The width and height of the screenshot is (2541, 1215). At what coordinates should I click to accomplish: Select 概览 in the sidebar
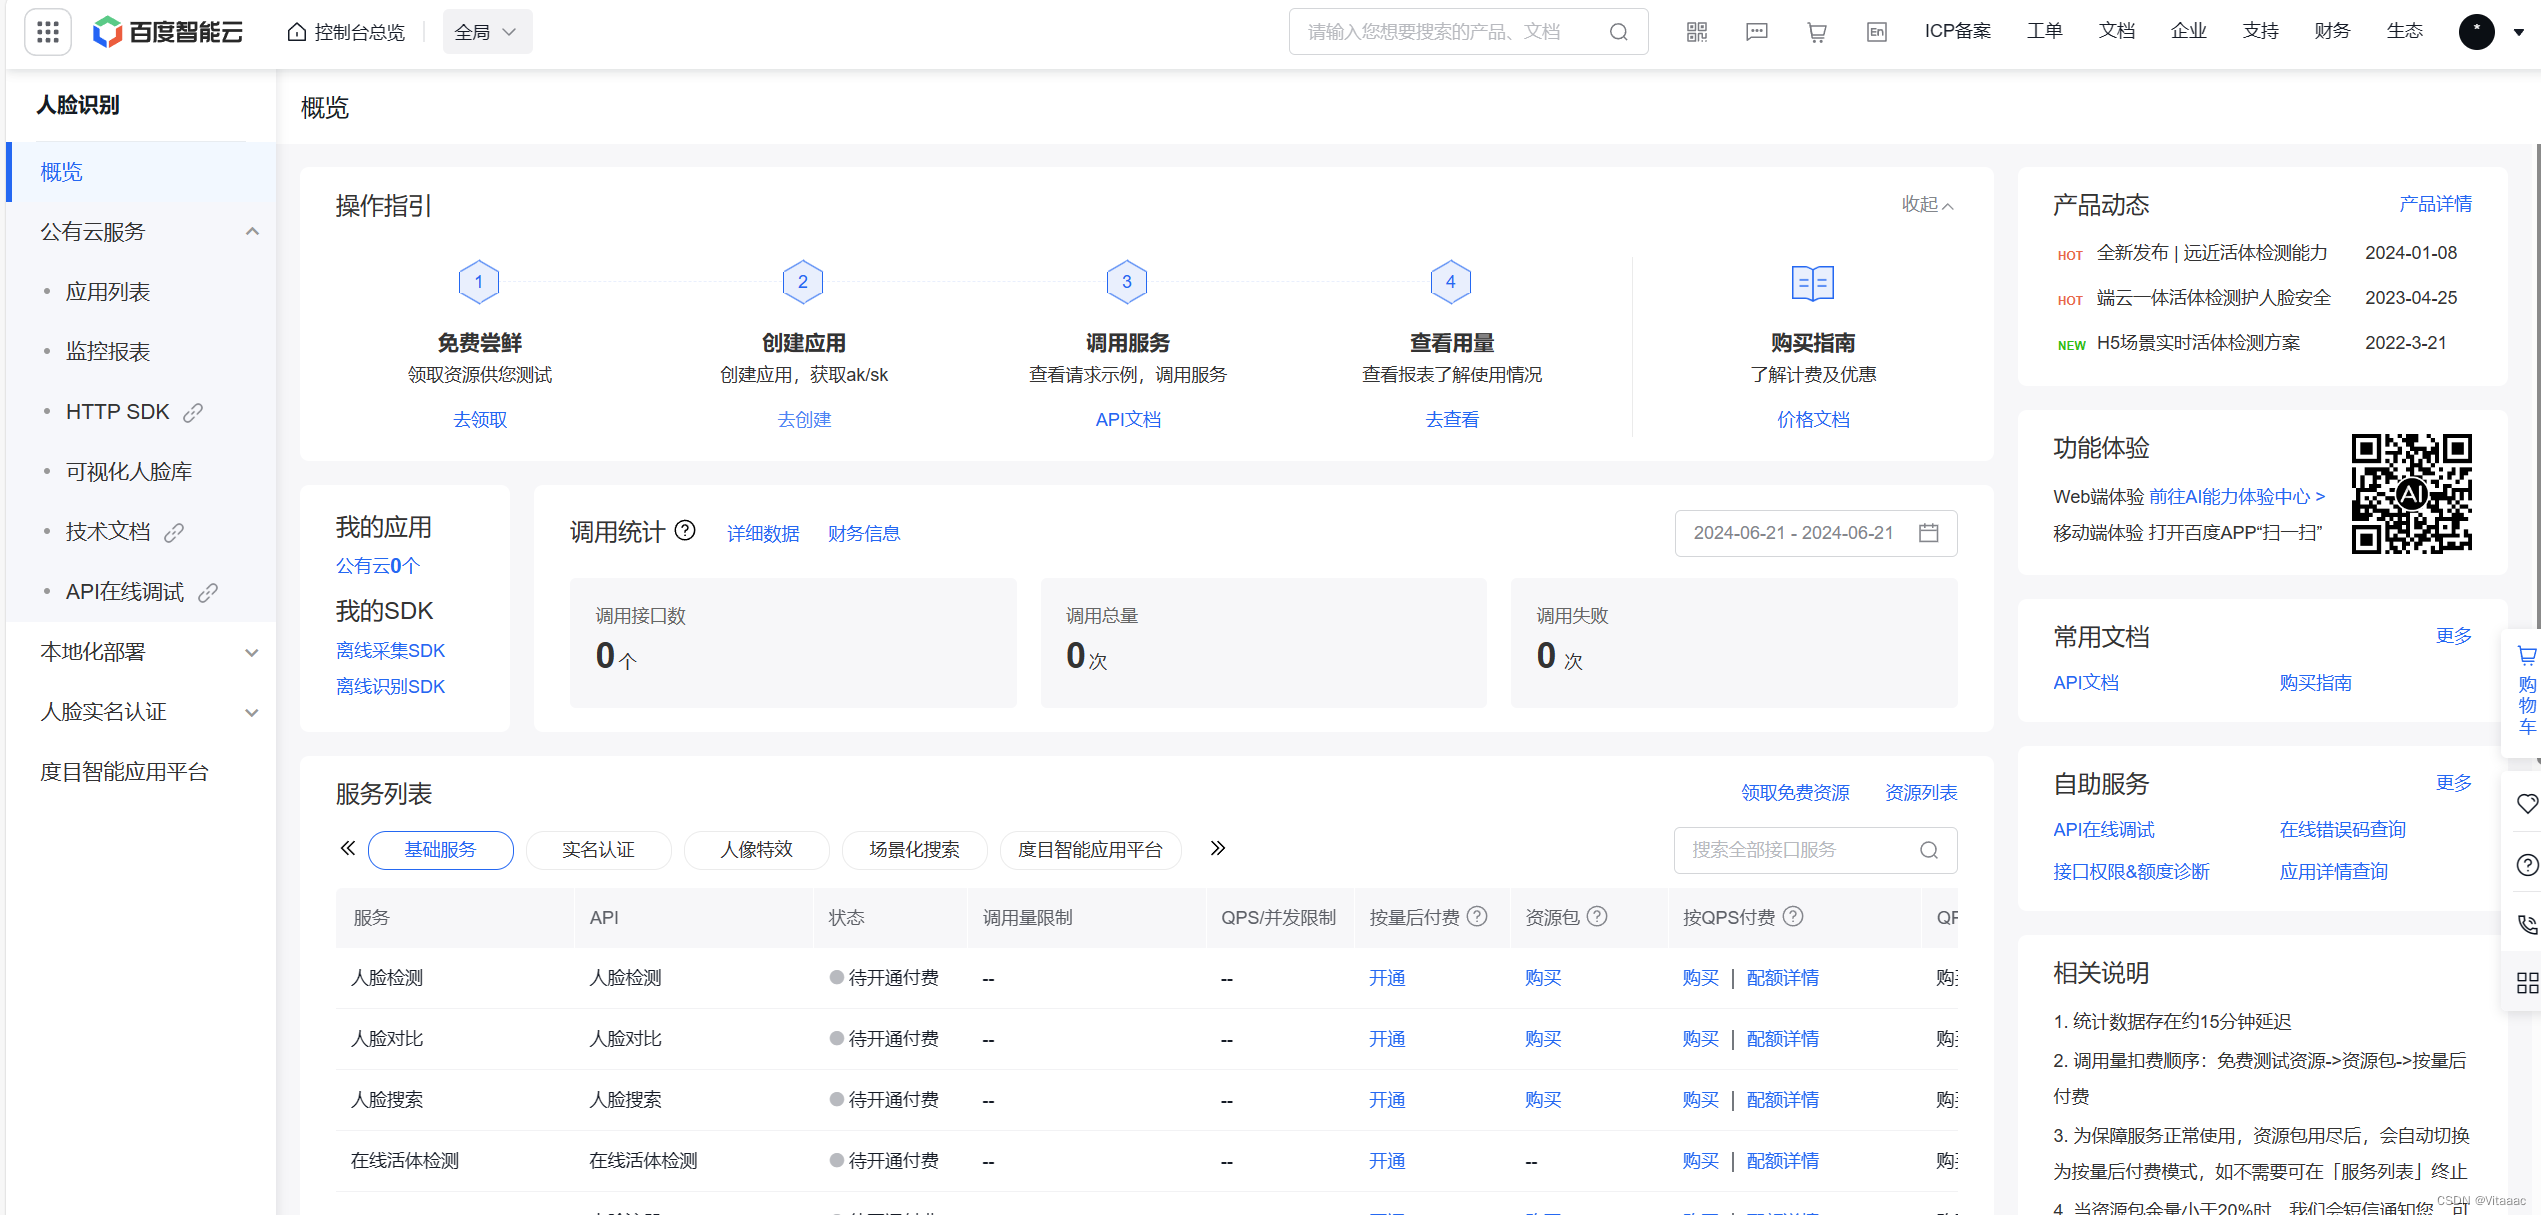coord(142,172)
